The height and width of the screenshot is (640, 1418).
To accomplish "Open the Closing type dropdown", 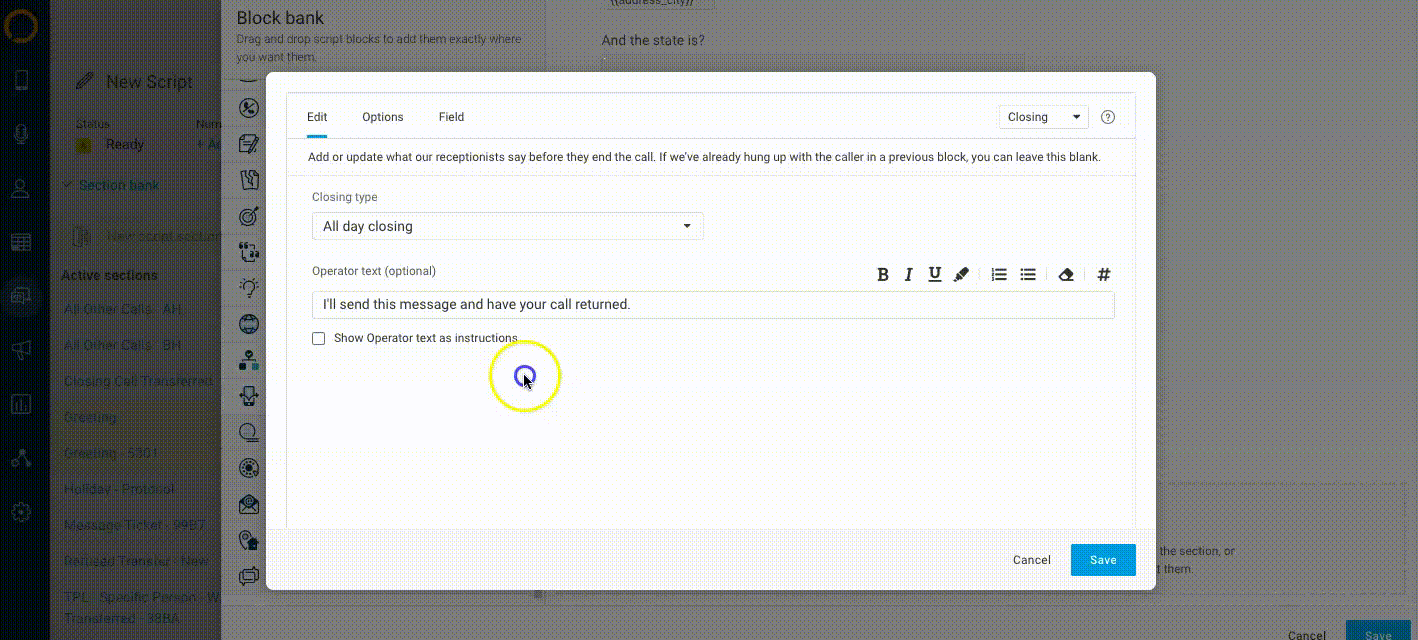I will click(507, 226).
